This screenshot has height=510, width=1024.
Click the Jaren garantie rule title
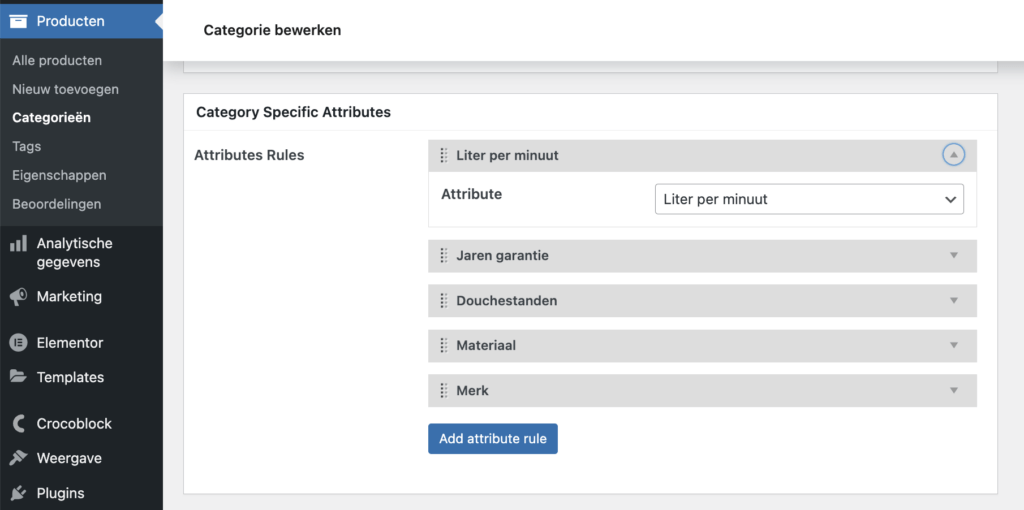(x=502, y=256)
